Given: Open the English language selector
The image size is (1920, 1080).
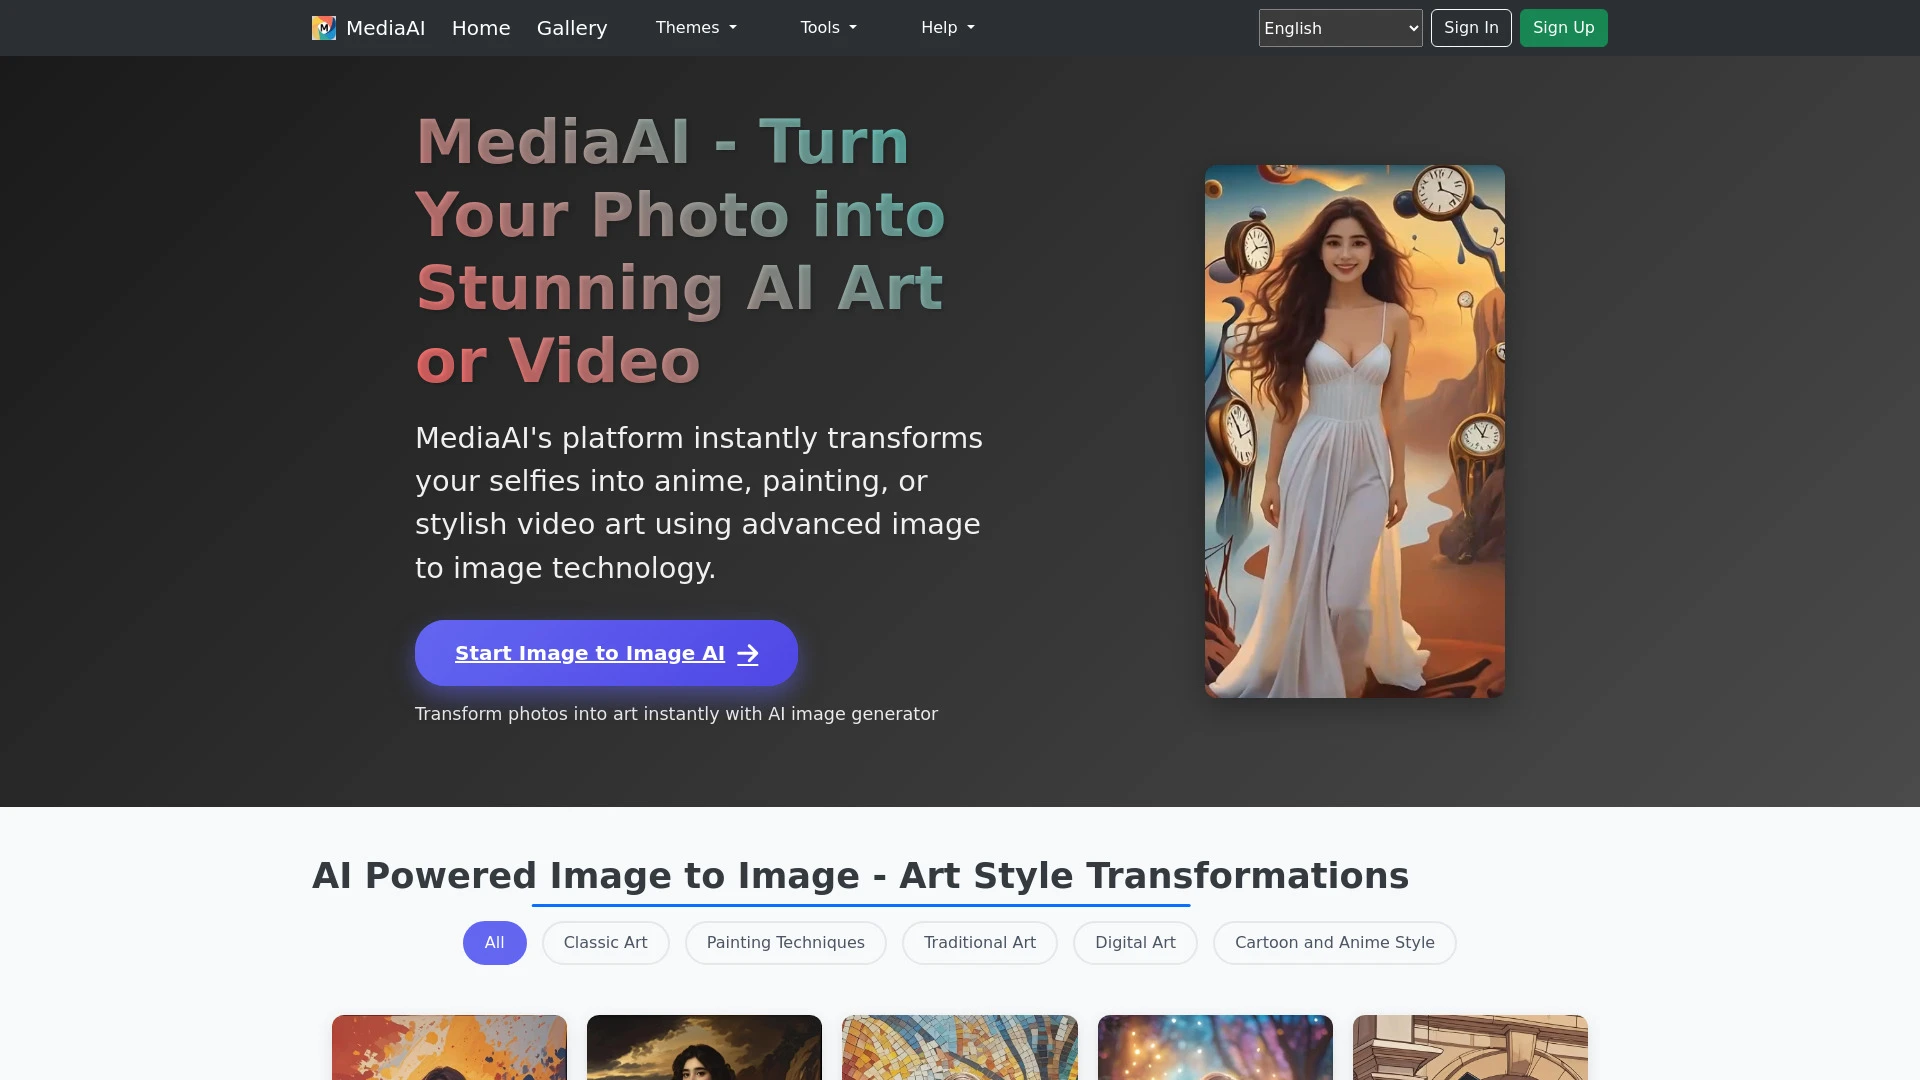Looking at the screenshot, I should 1340,28.
